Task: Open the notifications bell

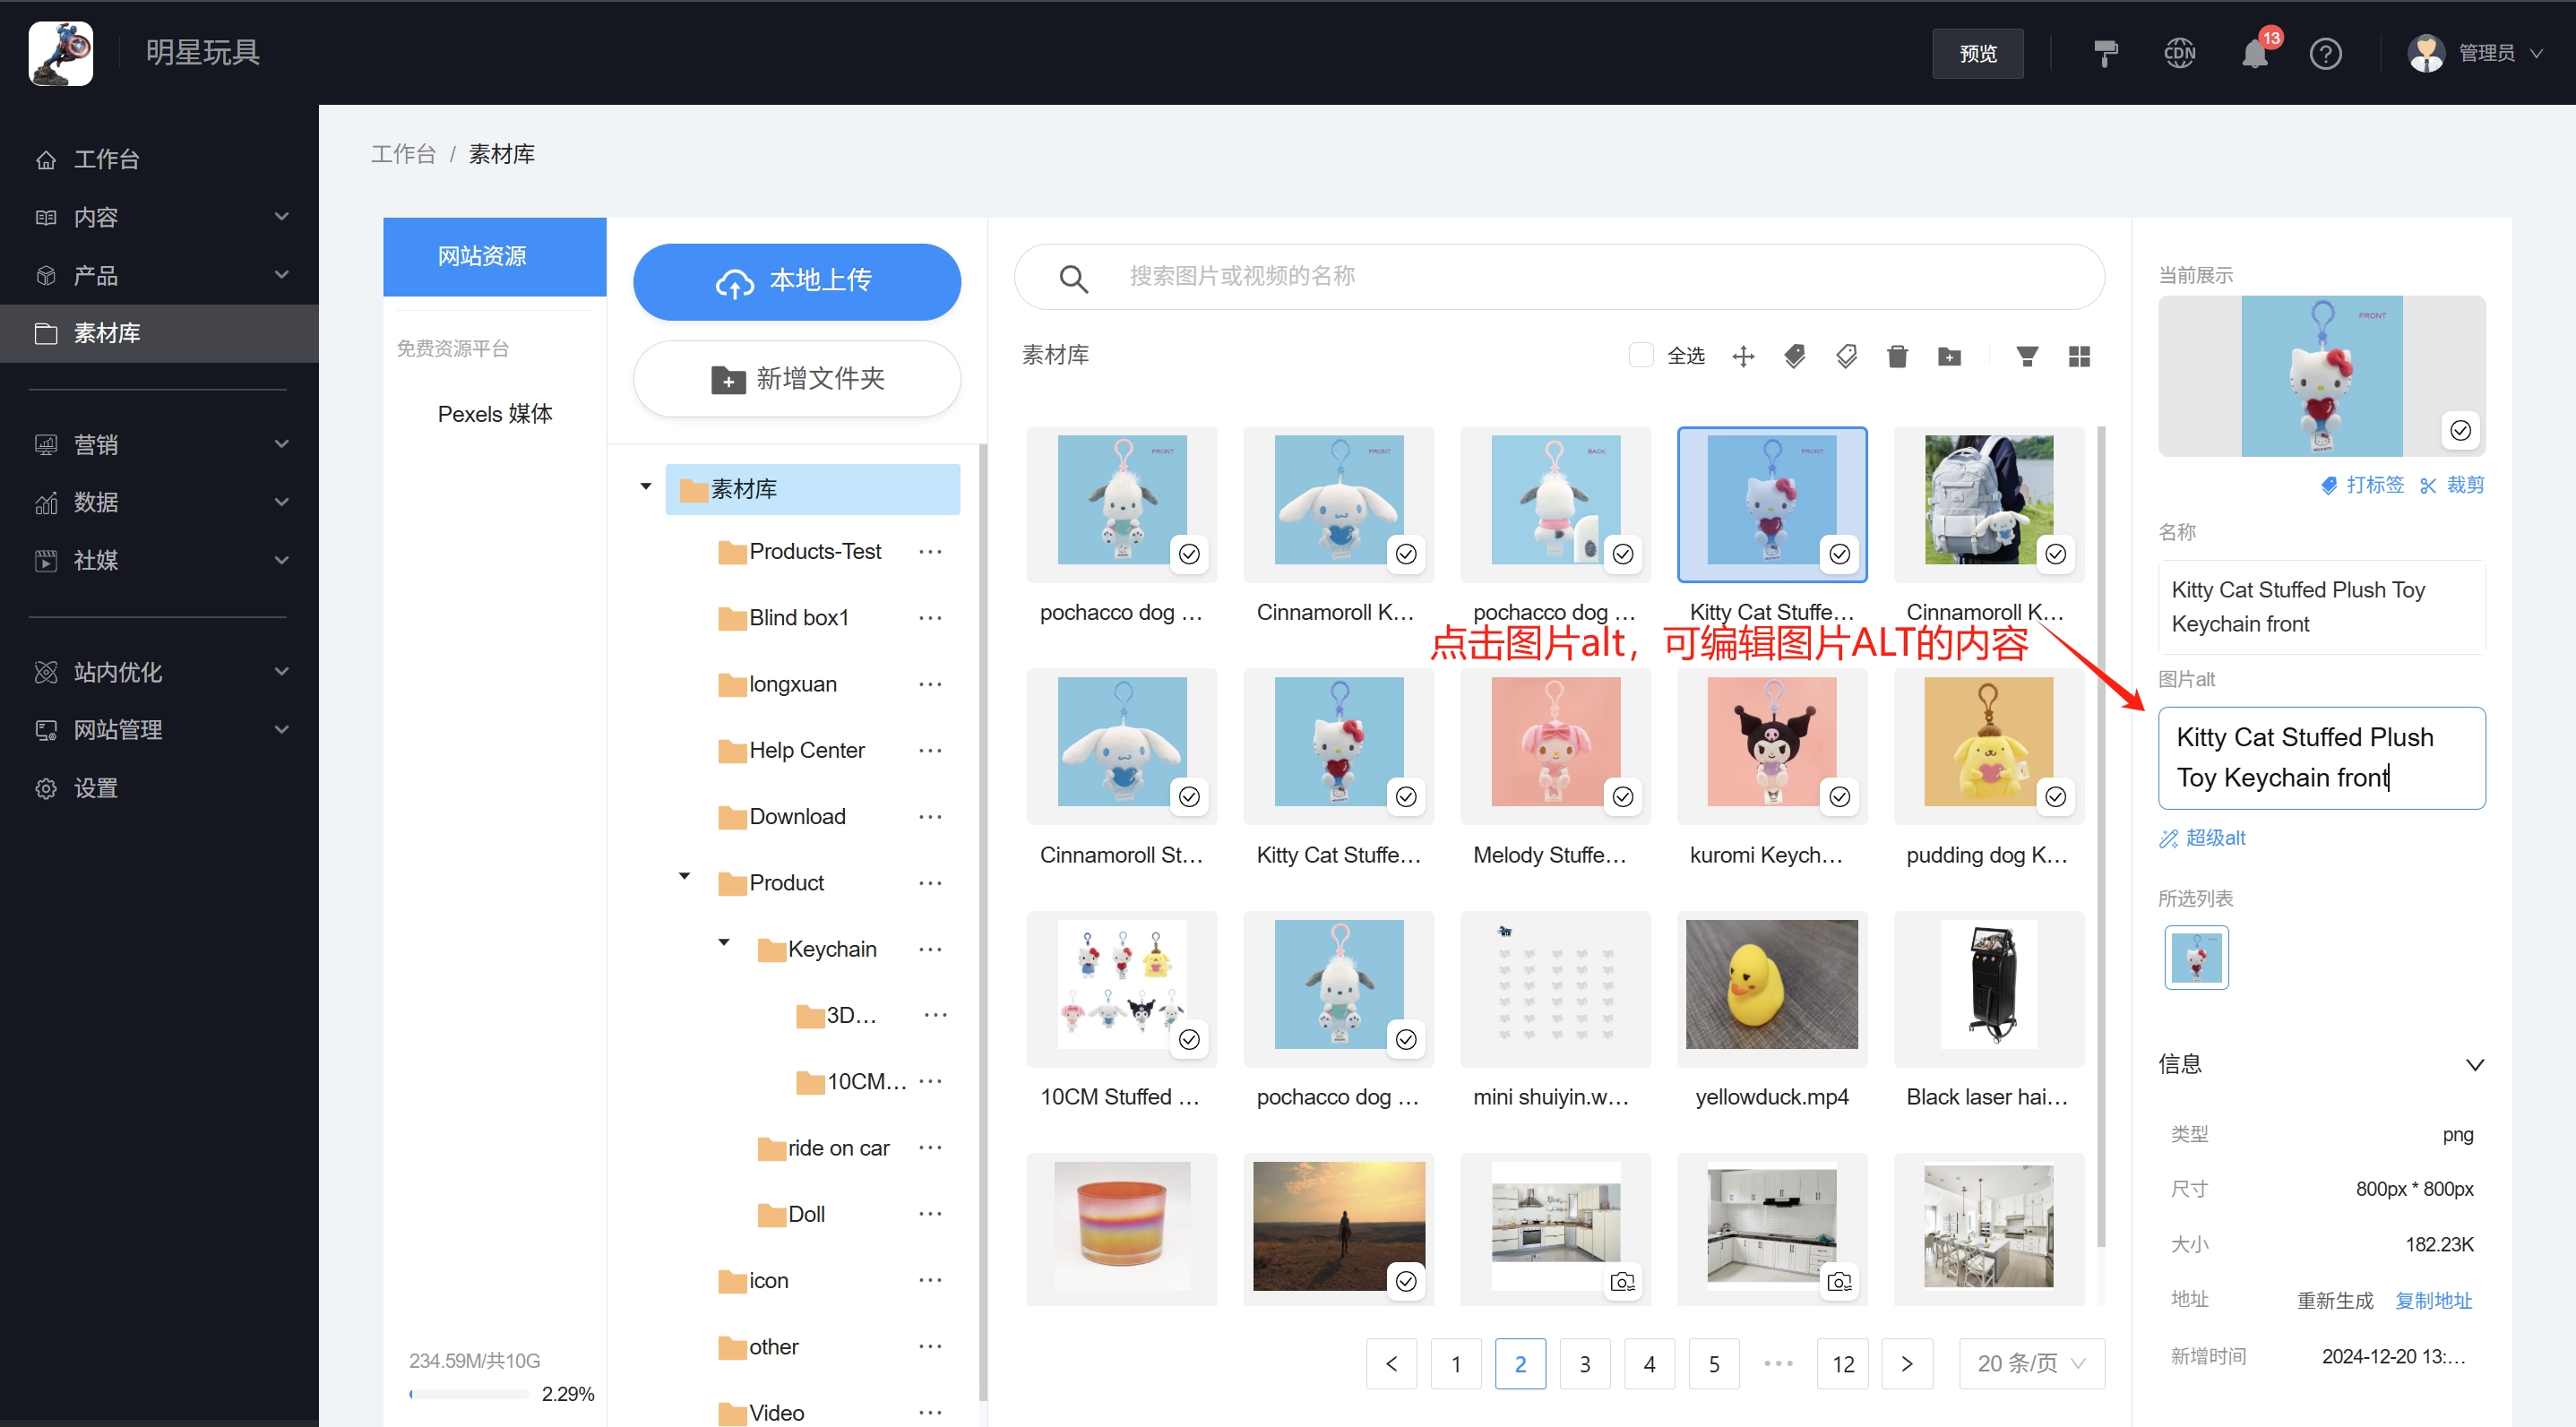Action: [2254, 53]
